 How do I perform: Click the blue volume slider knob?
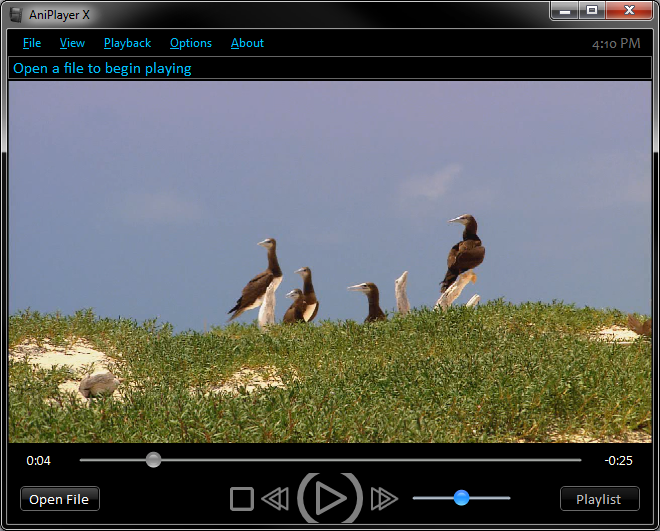pos(461,497)
